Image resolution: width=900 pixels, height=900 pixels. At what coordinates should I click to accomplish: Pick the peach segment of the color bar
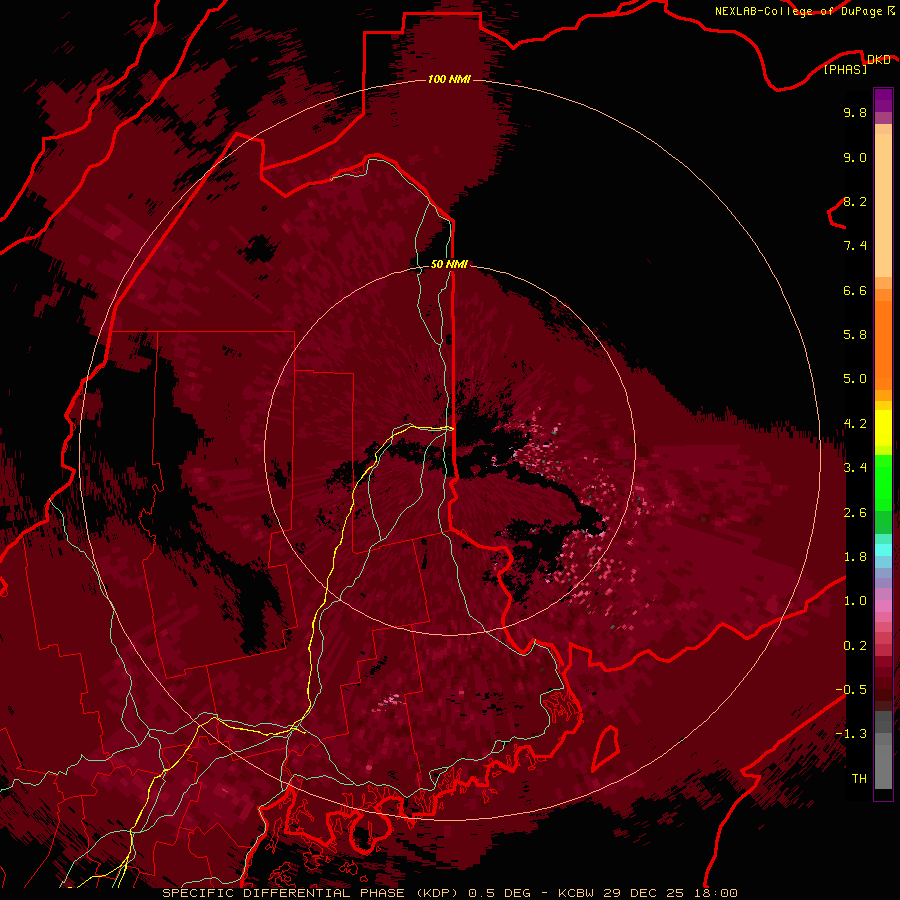point(883,205)
